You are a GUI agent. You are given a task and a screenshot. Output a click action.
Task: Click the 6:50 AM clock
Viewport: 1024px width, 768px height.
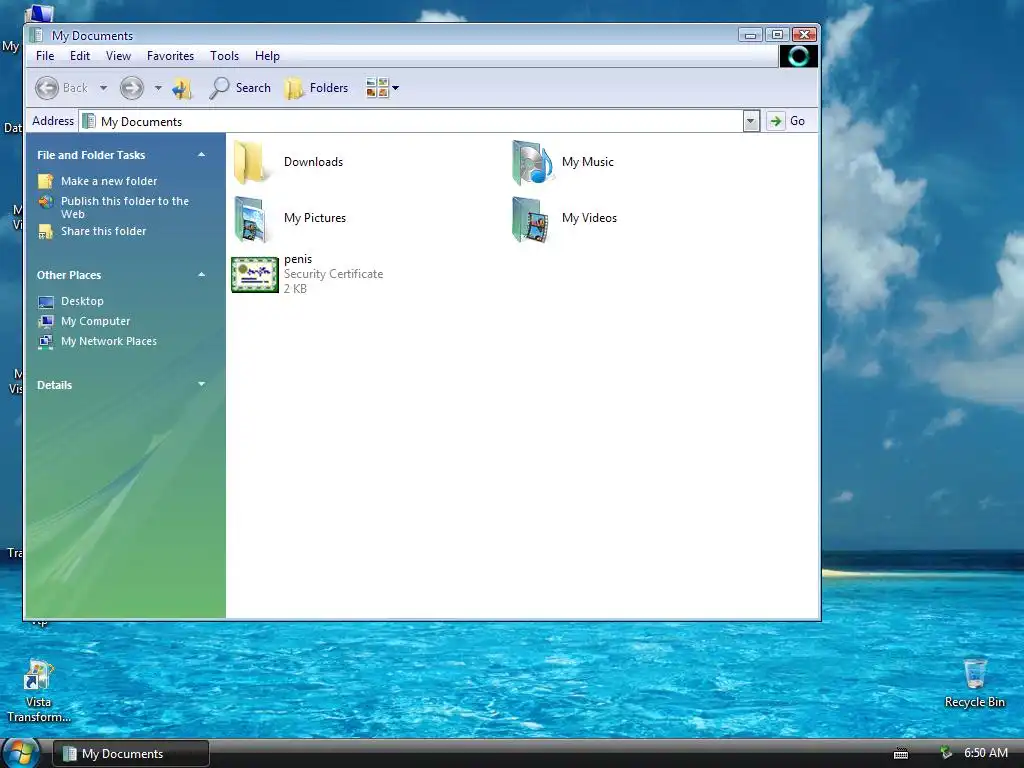coord(985,753)
